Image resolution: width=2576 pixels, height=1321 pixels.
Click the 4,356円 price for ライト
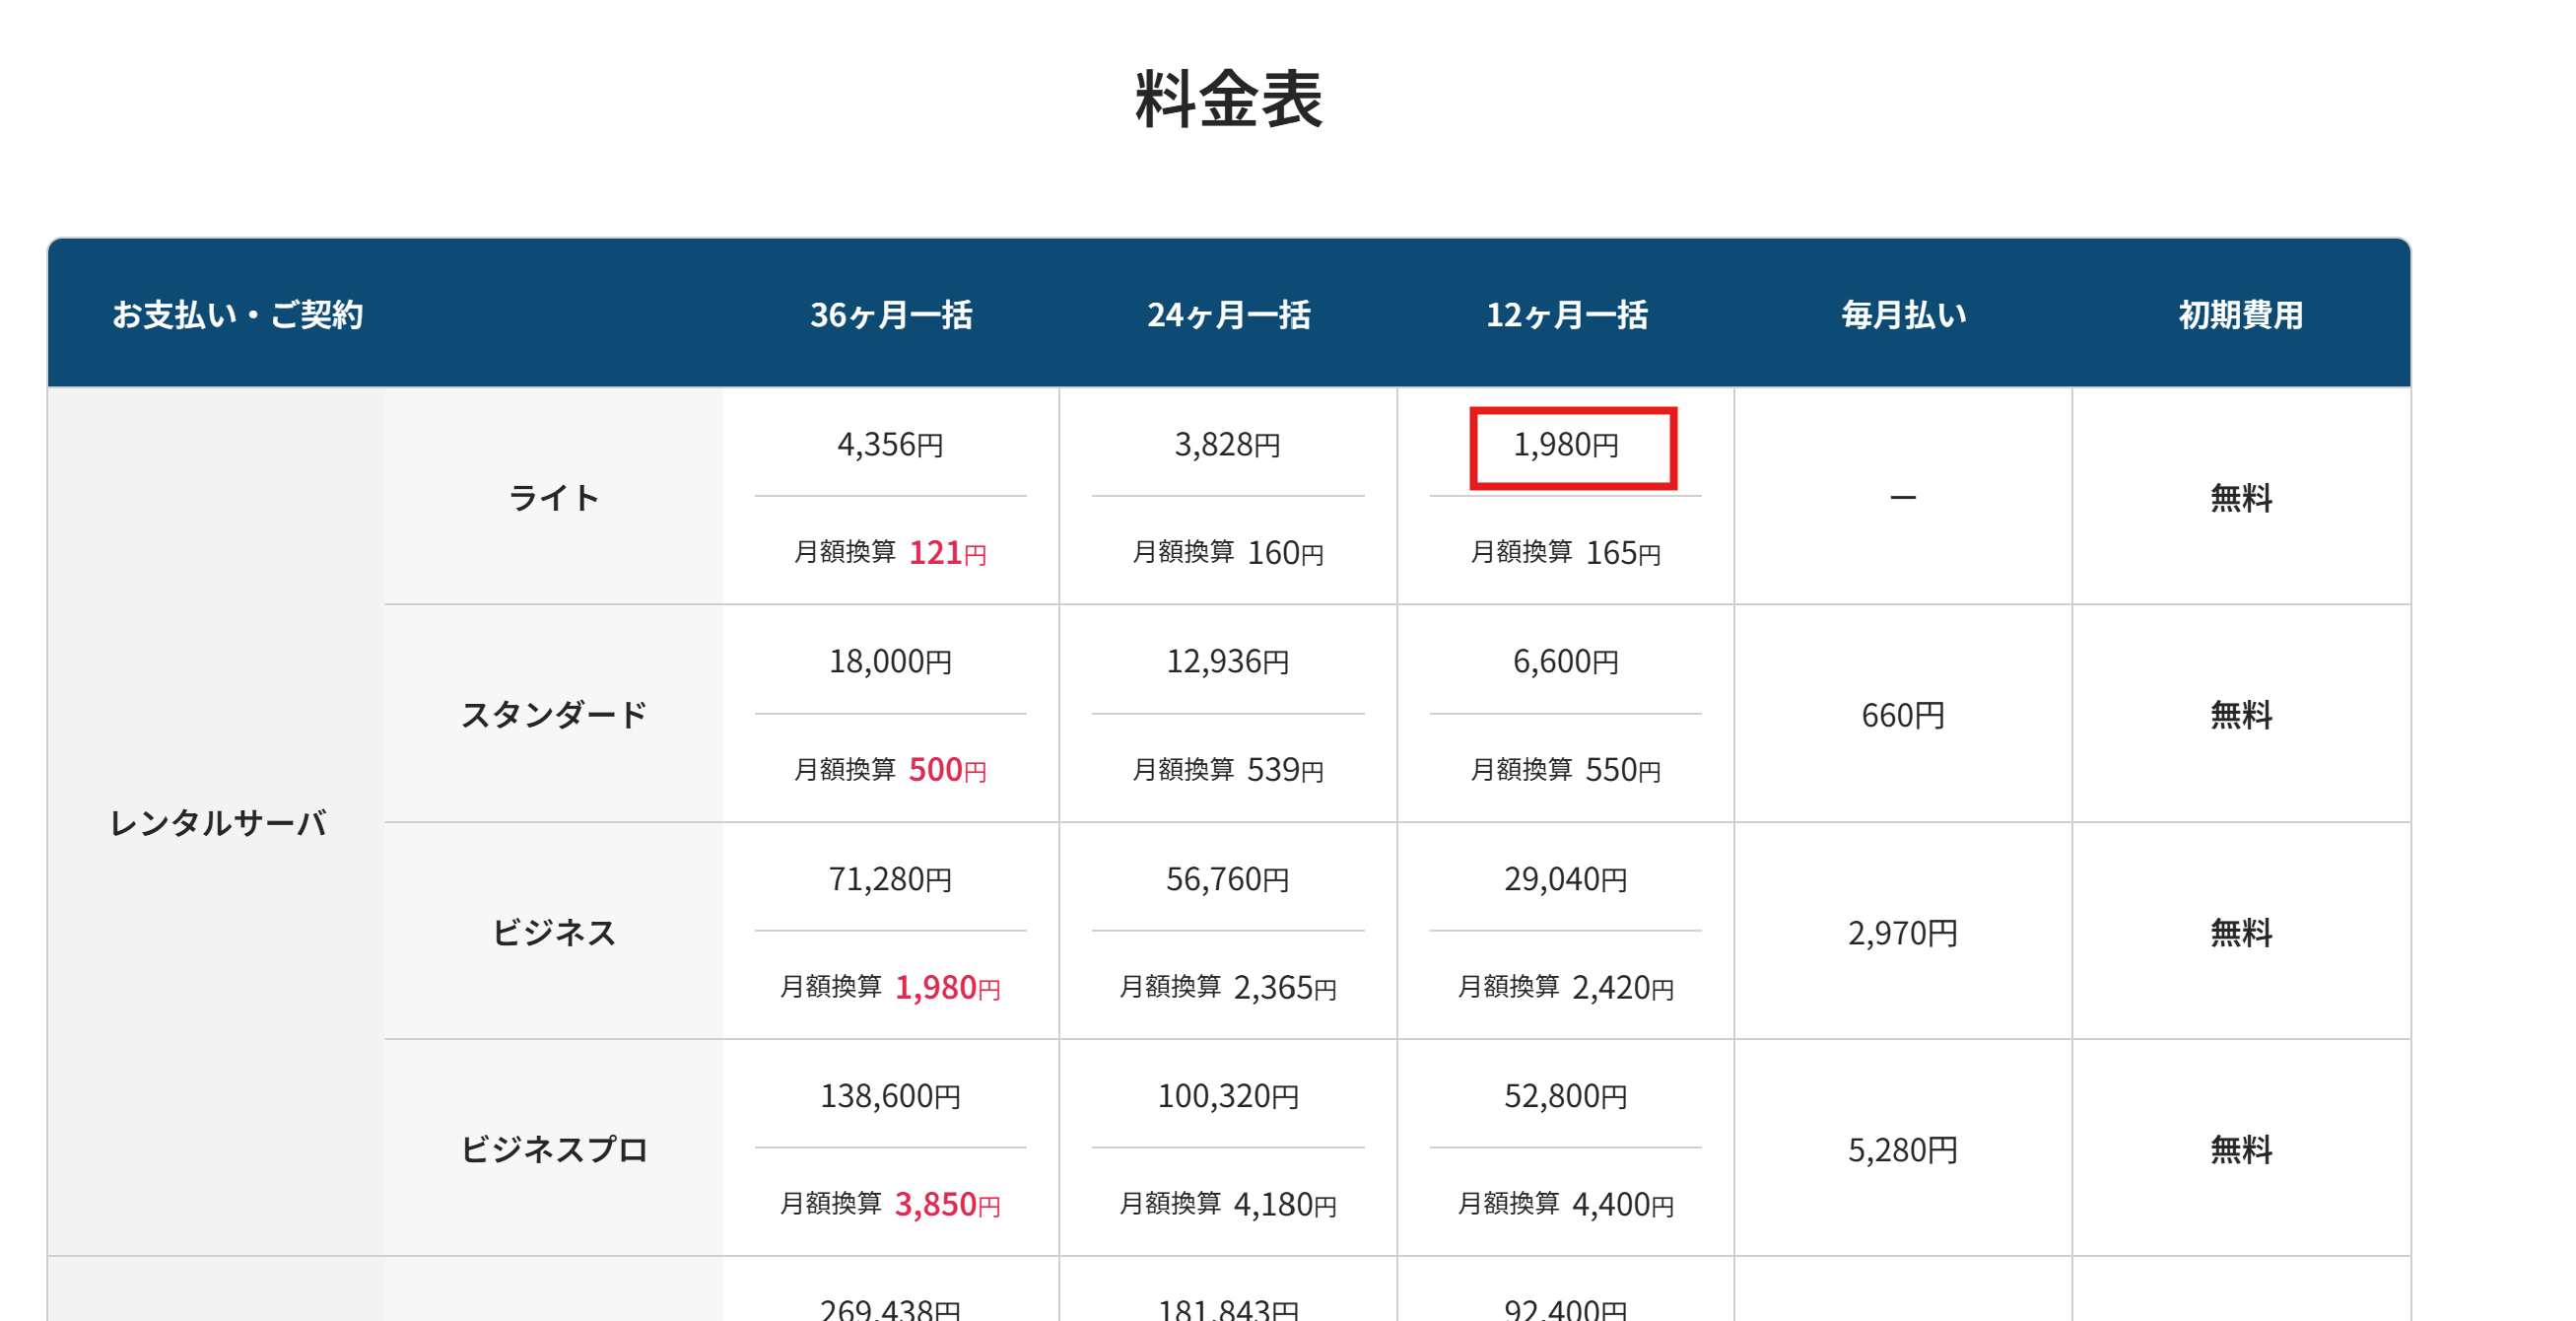tap(891, 444)
